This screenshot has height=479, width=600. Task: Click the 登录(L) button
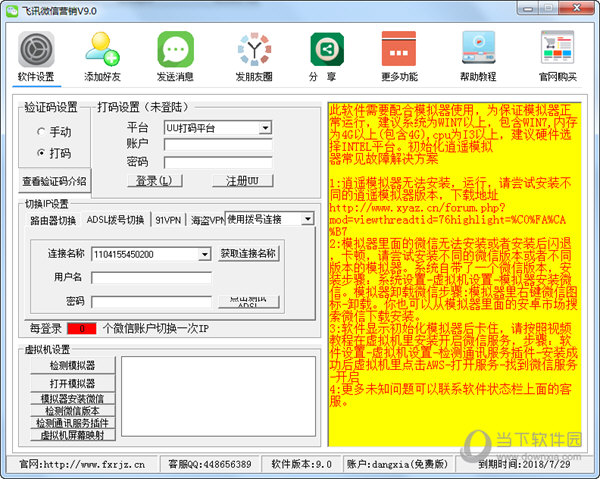point(155,181)
